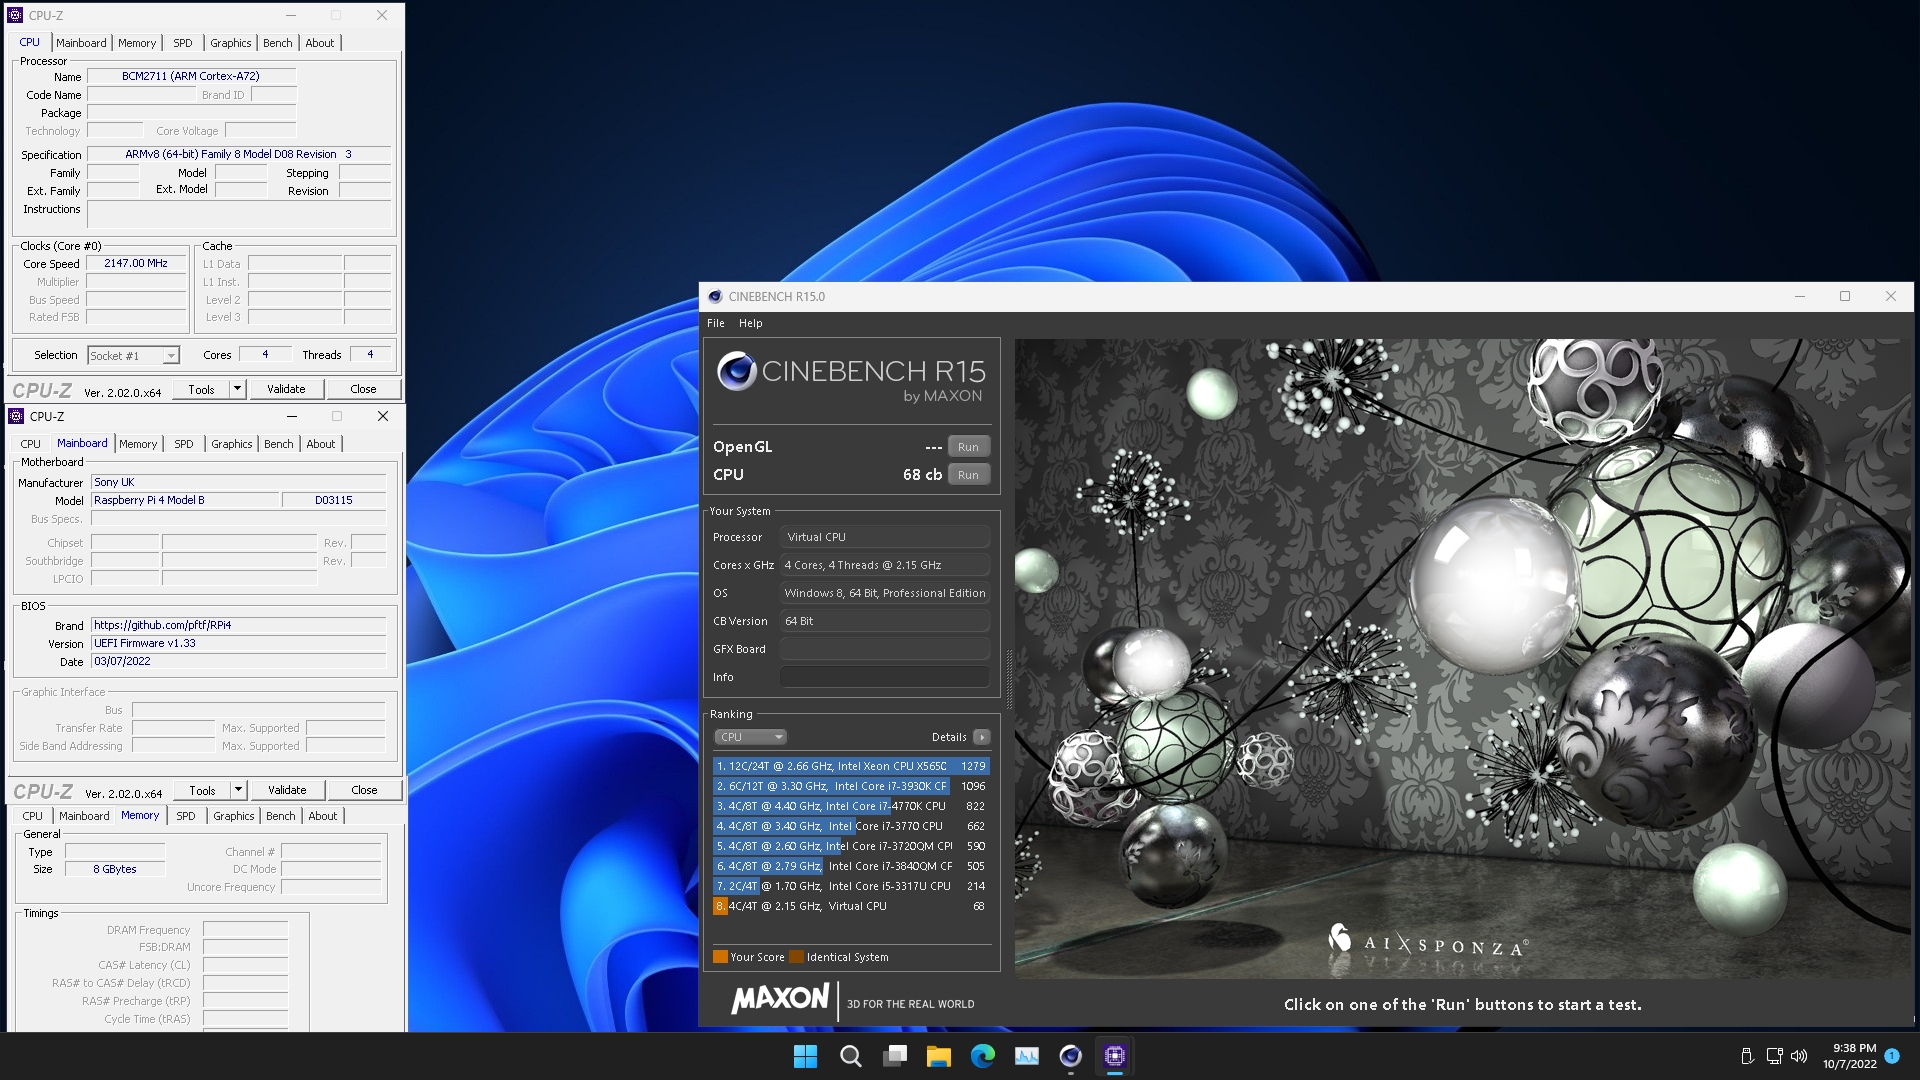Select ranking entry Intel Core i7-3840QM
Screen dimensions: 1920x1080
pyautogui.click(x=851, y=866)
